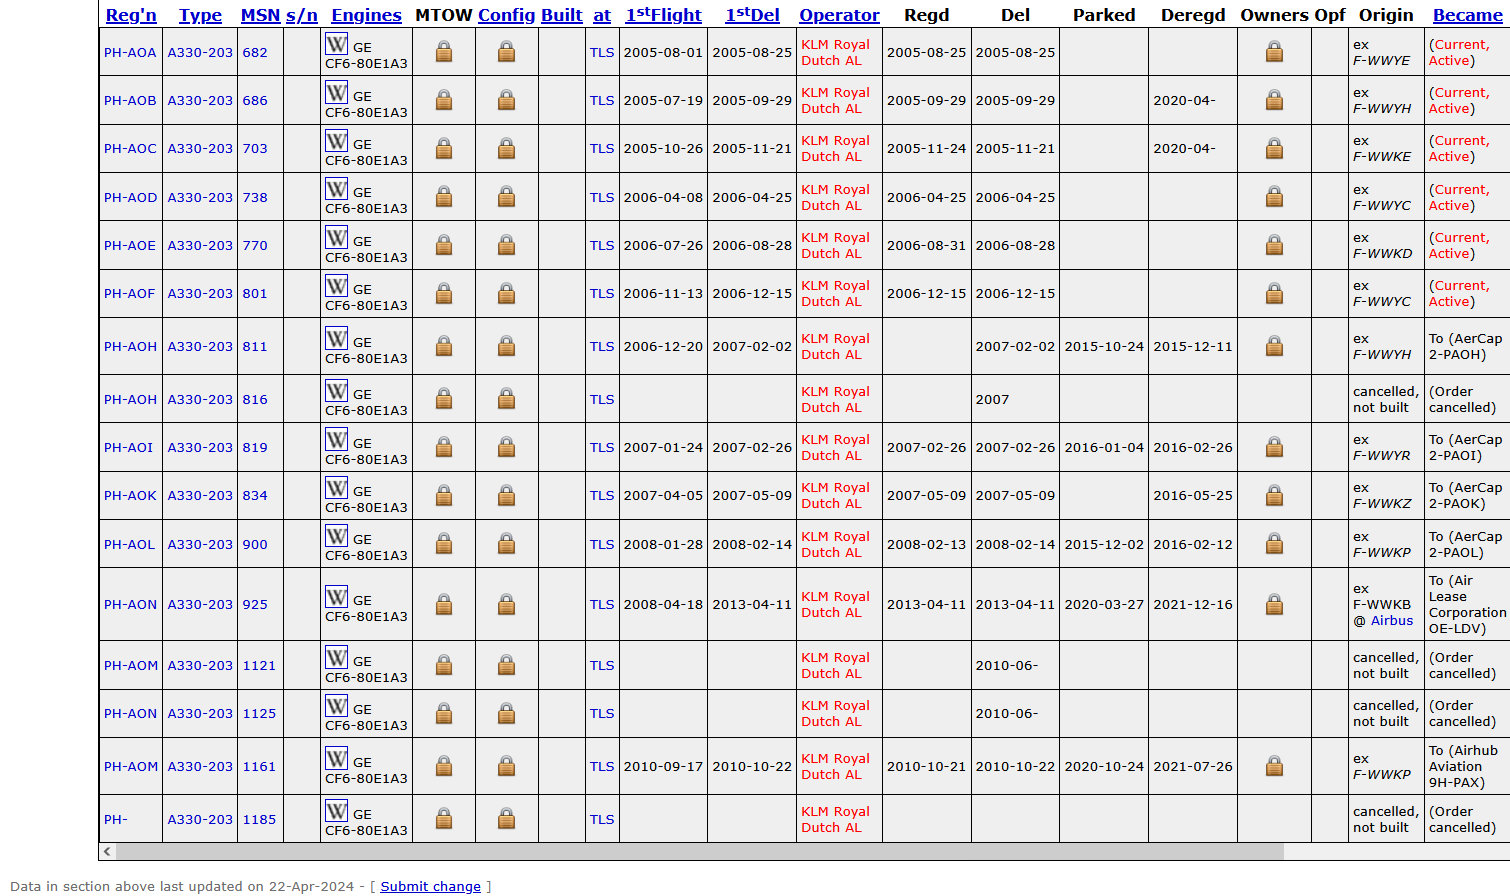Open Wikipedia engine icon in PH-AOA row
Image resolution: width=1510 pixels, height=896 pixels.
(337, 44)
